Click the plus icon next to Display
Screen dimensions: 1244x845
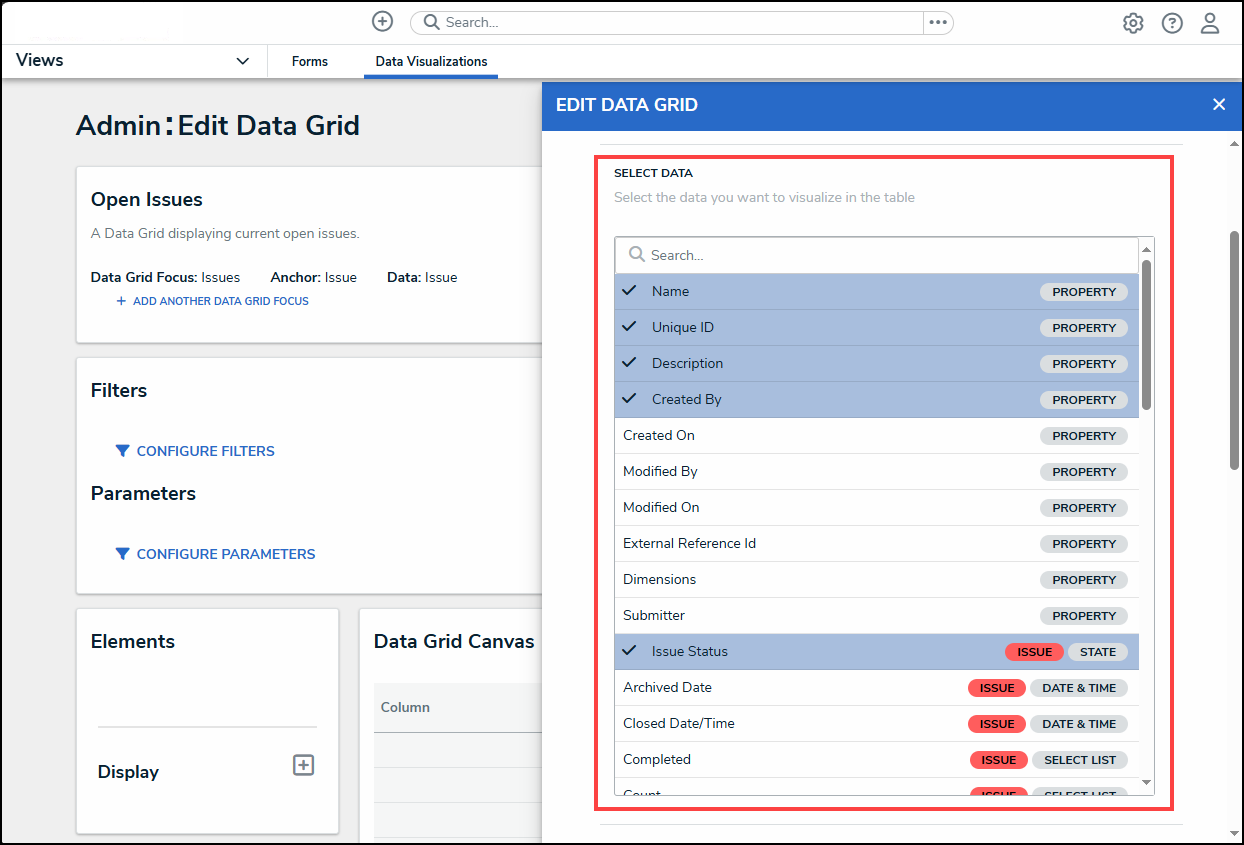click(303, 765)
